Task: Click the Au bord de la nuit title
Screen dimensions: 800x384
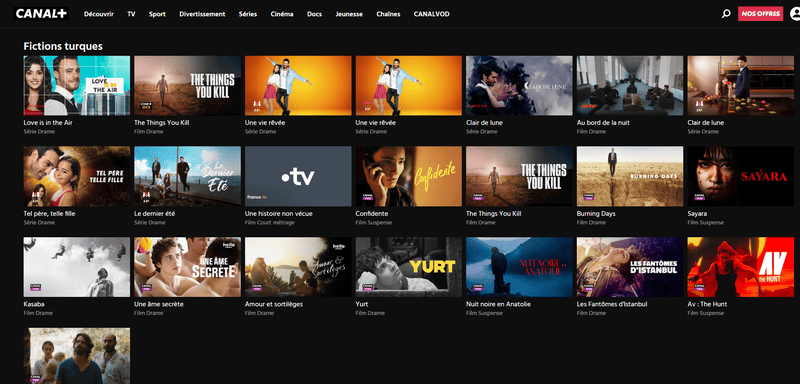Action: point(603,123)
